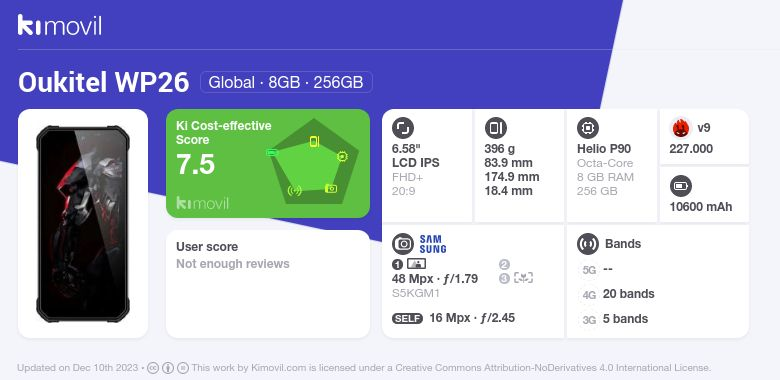Open the Oukitel WP26 phone image

[83, 223]
